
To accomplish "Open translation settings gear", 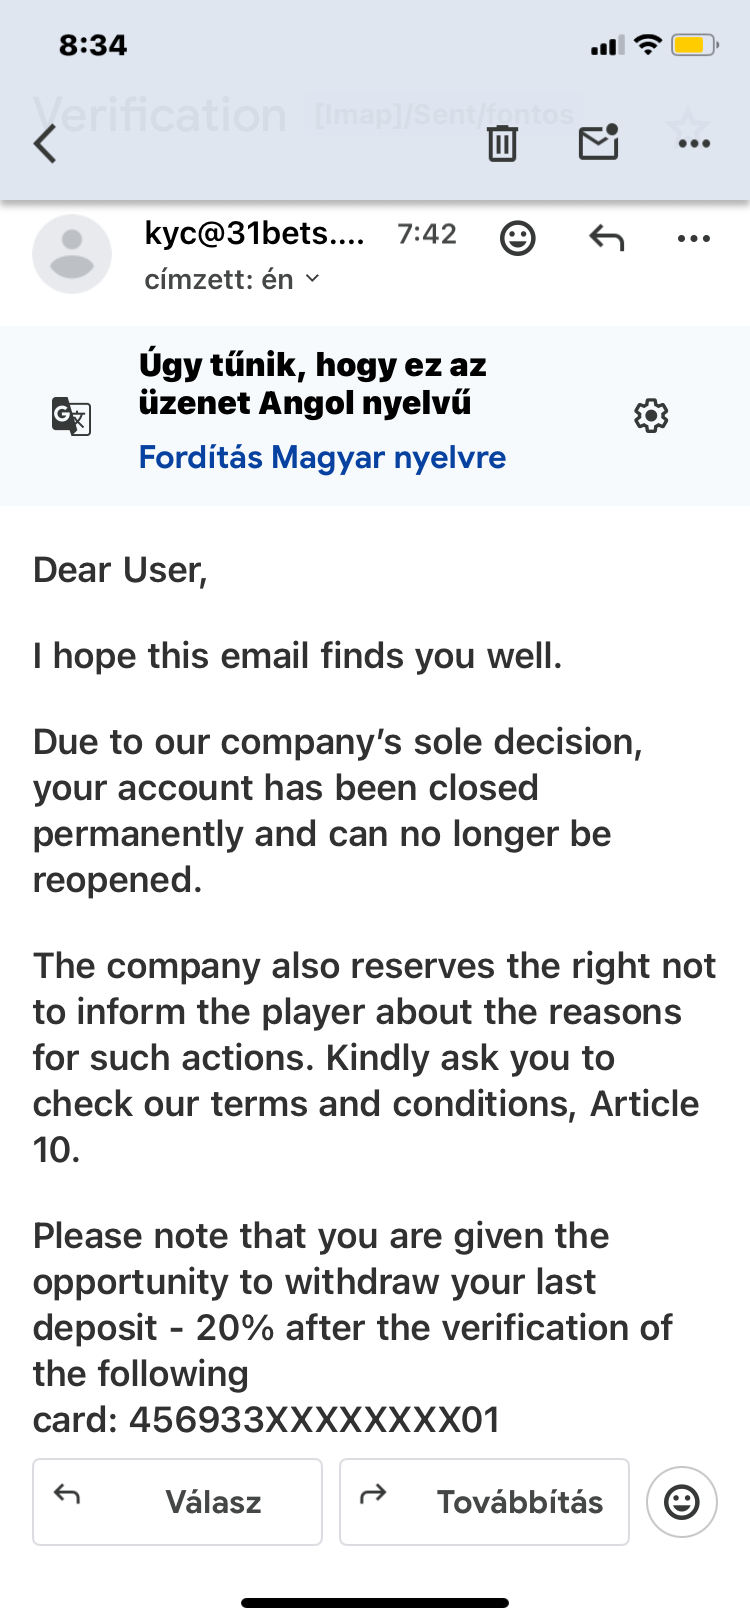I will (651, 415).
